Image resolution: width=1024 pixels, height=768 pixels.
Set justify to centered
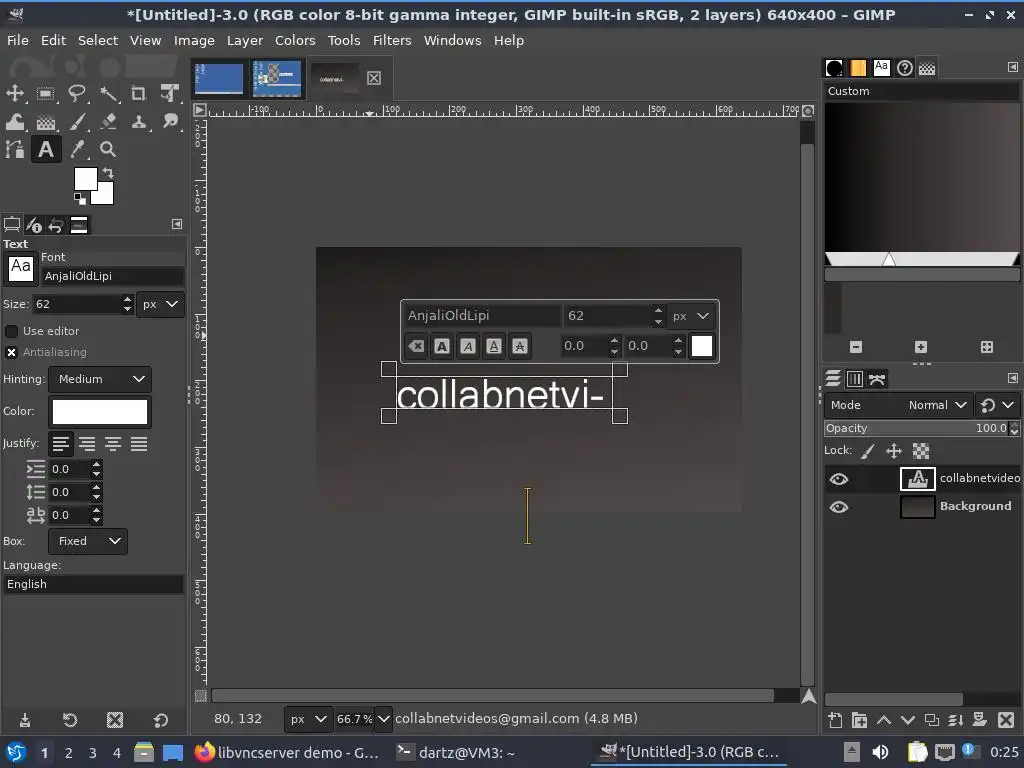(113, 444)
